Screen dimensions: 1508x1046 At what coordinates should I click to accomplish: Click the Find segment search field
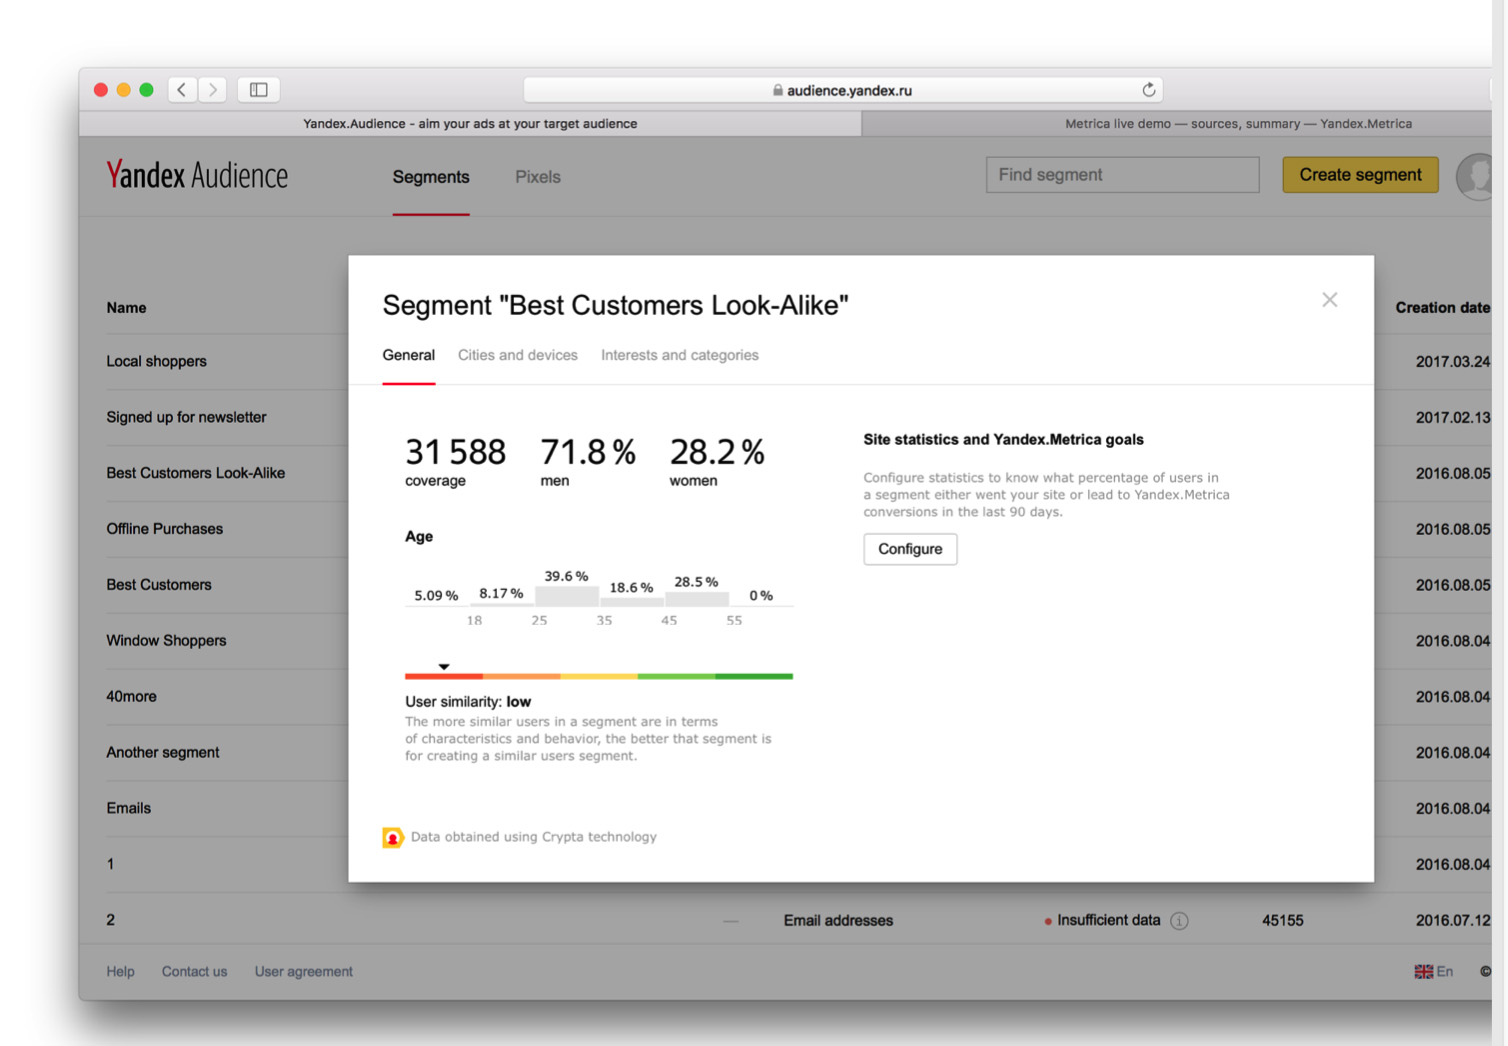pos(1122,175)
